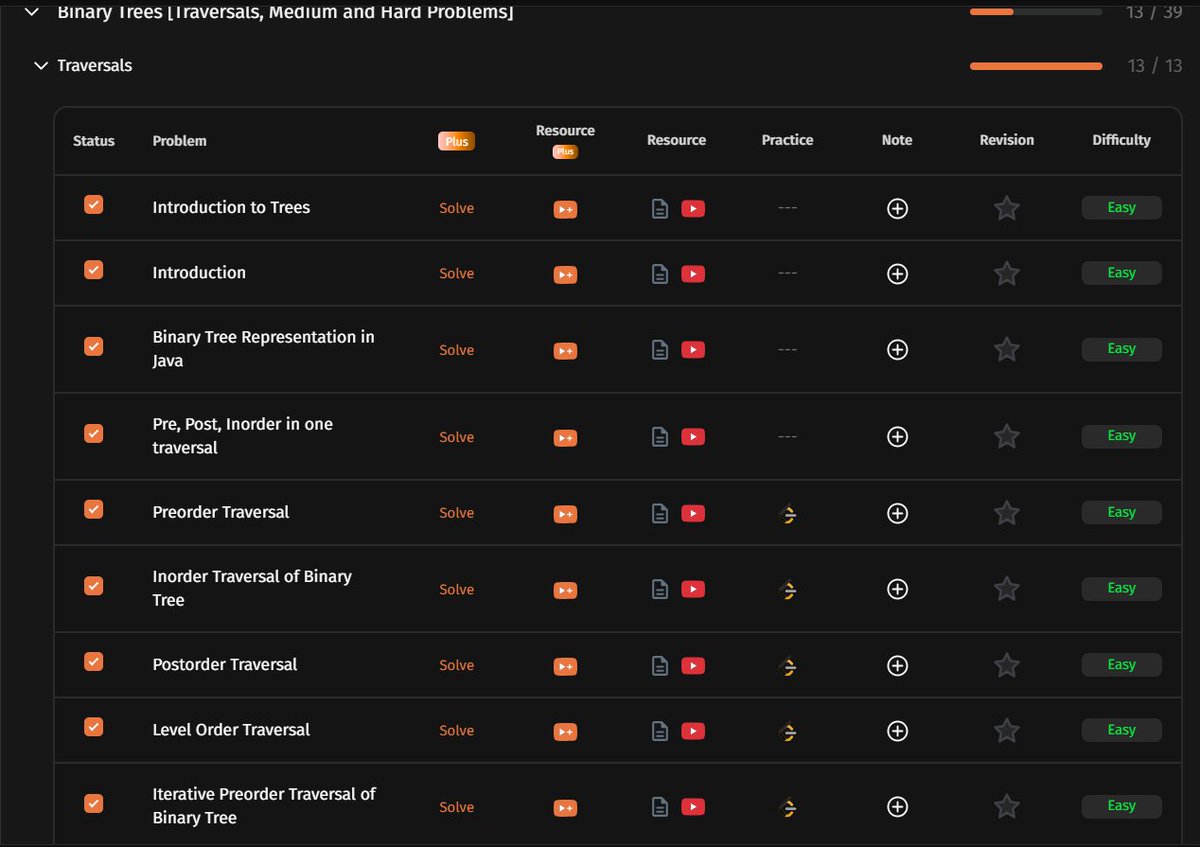This screenshot has width=1200, height=847.
Task: Click Solve for Introduction to Trees
Action: pos(456,208)
